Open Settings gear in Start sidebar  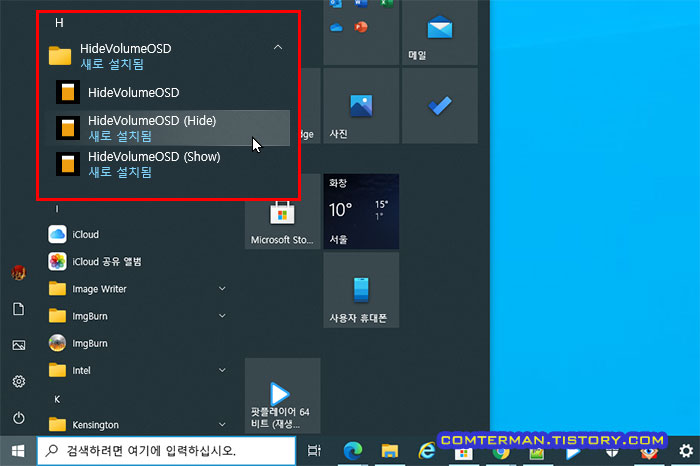(18, 382)
